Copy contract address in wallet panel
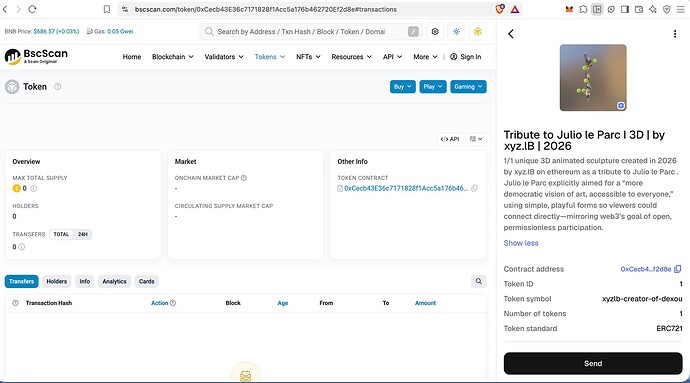Image resolution: width=690 pixels, height=383 pixels. [x=678, y=269]
